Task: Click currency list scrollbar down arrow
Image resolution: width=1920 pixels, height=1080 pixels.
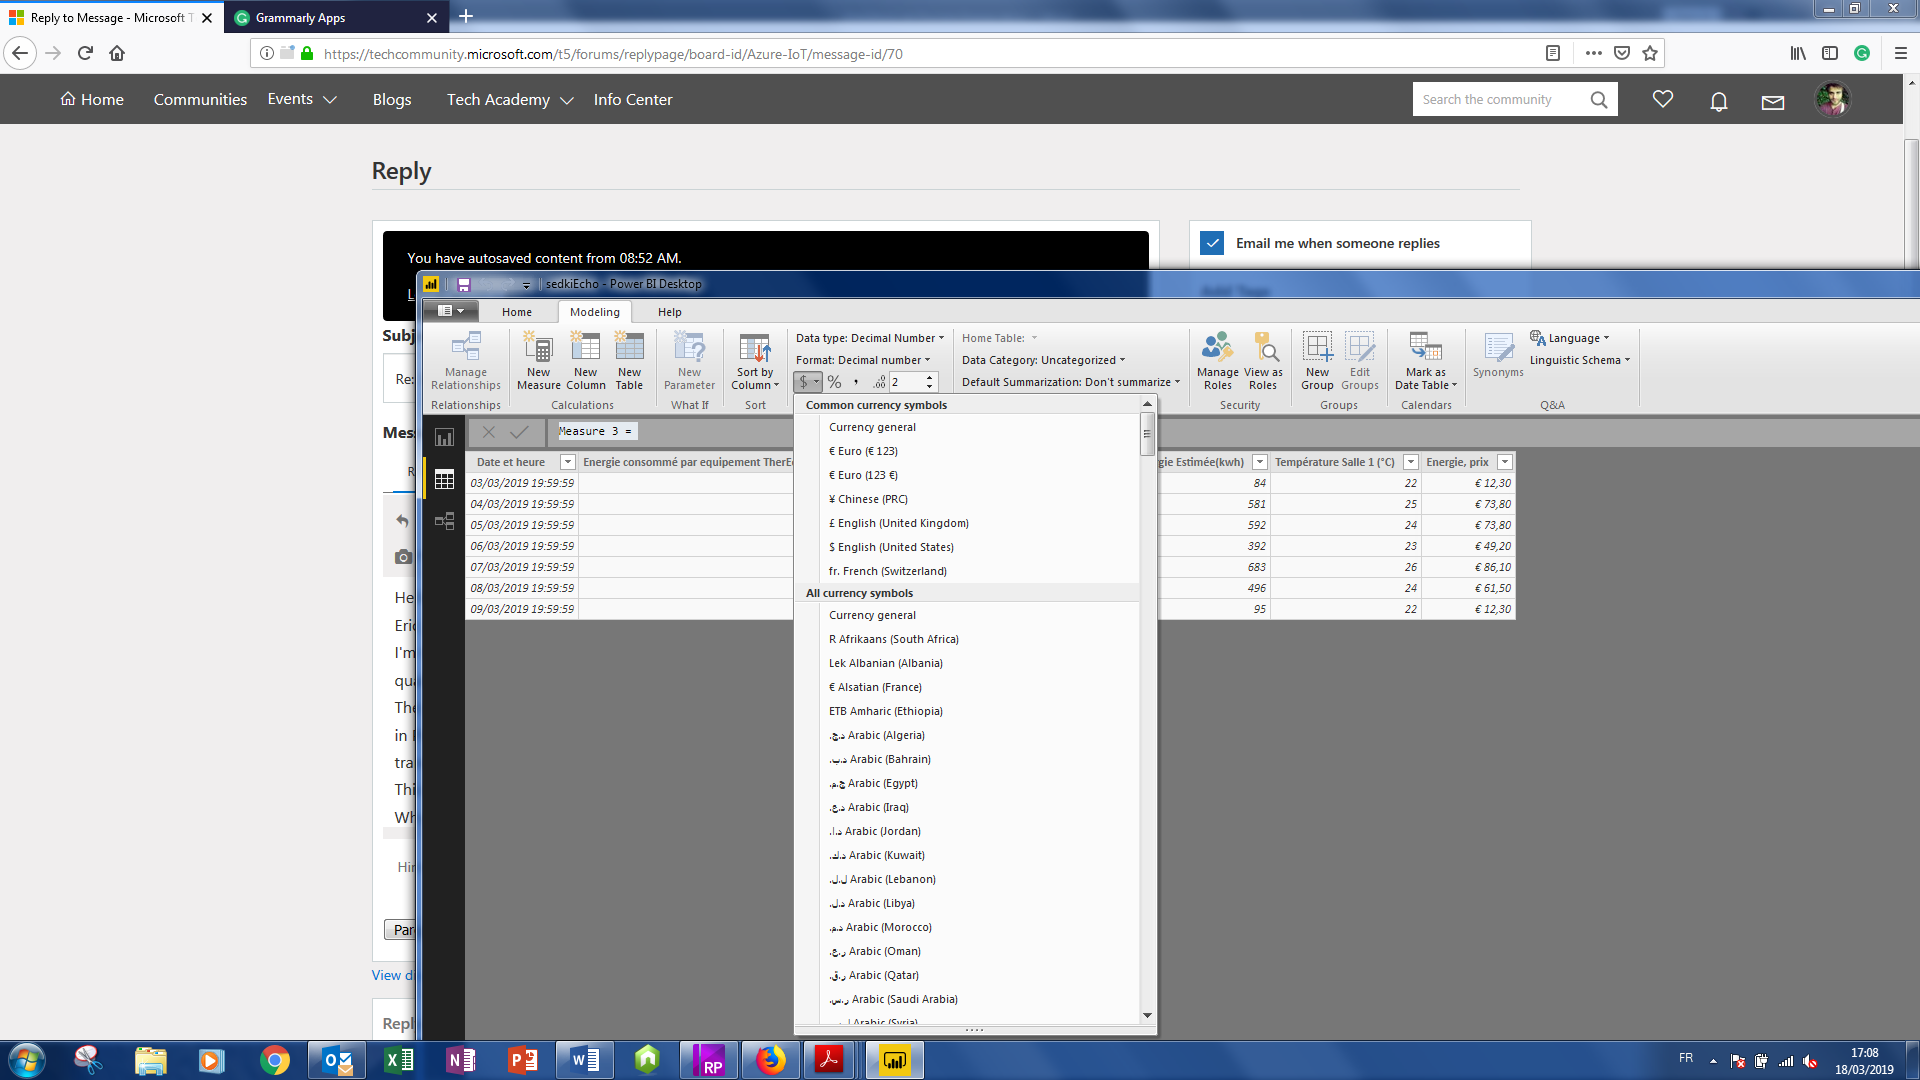Action: pos(1147,1015)
